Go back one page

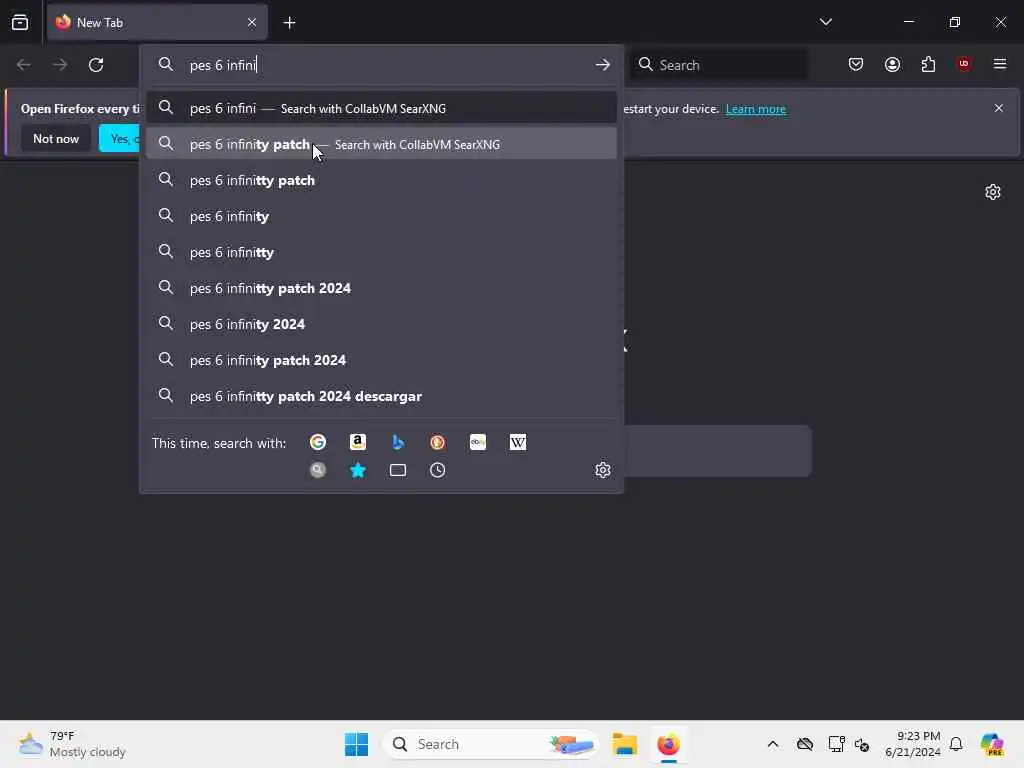tap(24, 65)
